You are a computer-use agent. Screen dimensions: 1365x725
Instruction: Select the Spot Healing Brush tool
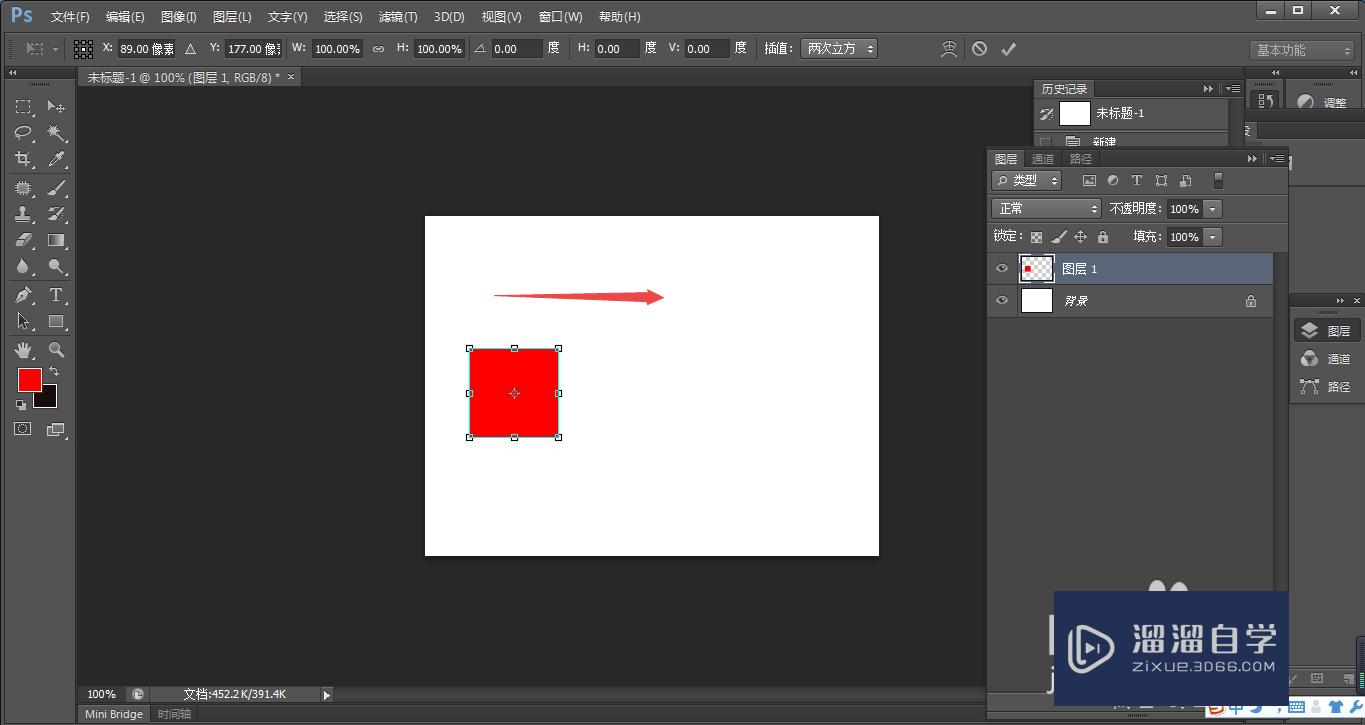23,188
